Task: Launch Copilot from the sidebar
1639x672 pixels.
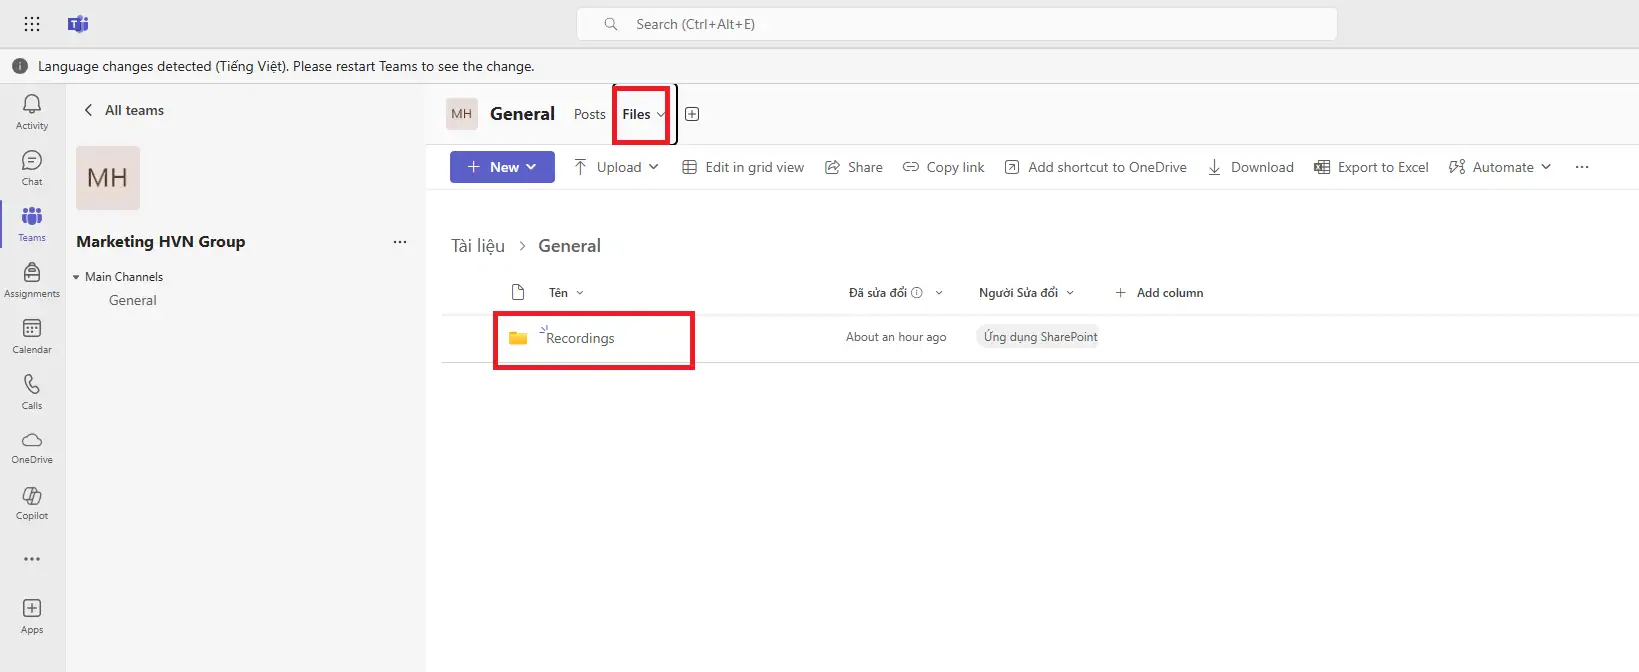Action: pos(32,502)
